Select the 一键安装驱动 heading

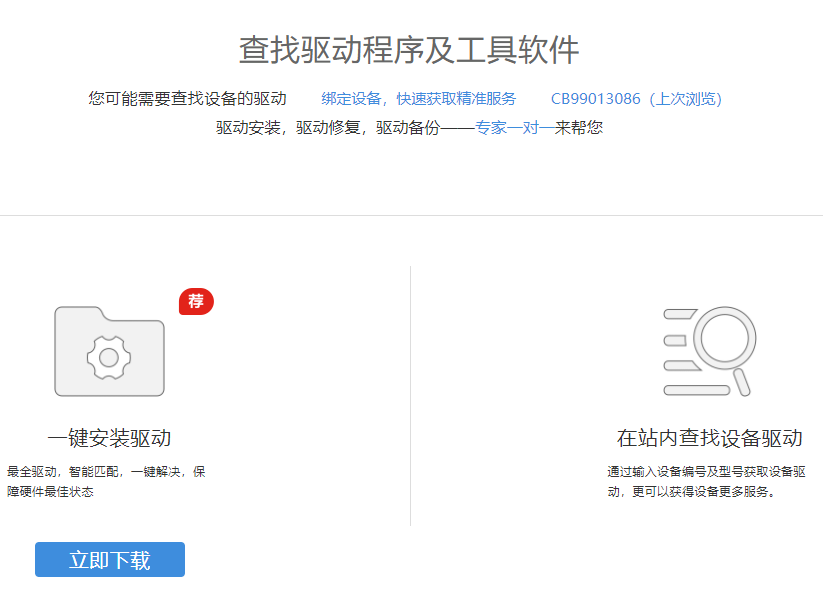pos(109,438)
